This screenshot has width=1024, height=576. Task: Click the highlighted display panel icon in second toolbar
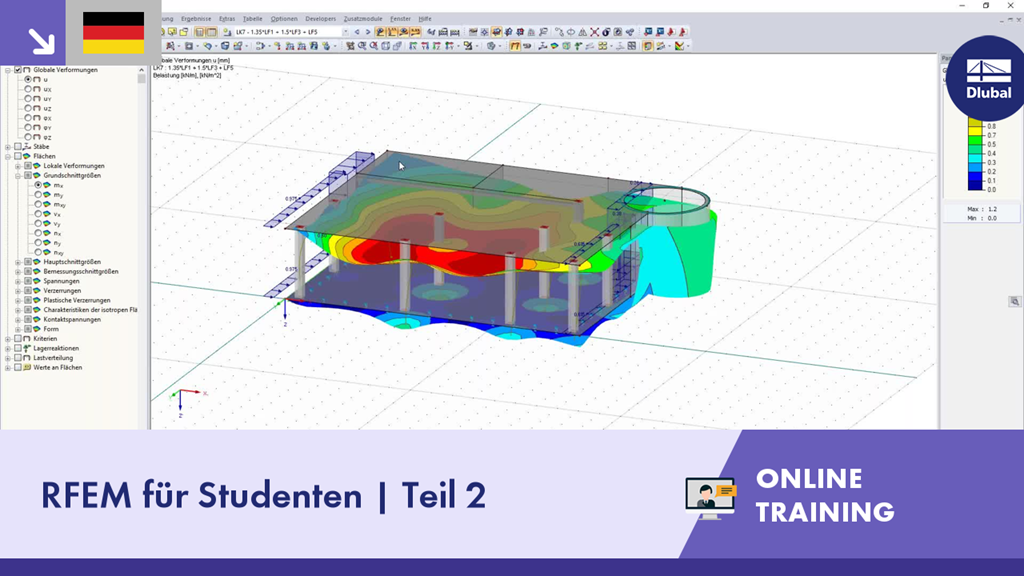[x=648, y=46]
